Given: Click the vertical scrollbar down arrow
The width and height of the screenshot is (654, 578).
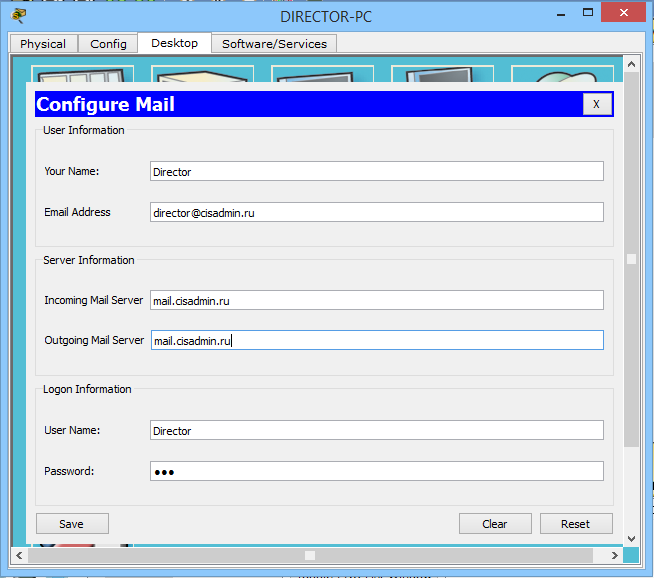Looking at the screenshot, I should point(631,539).
